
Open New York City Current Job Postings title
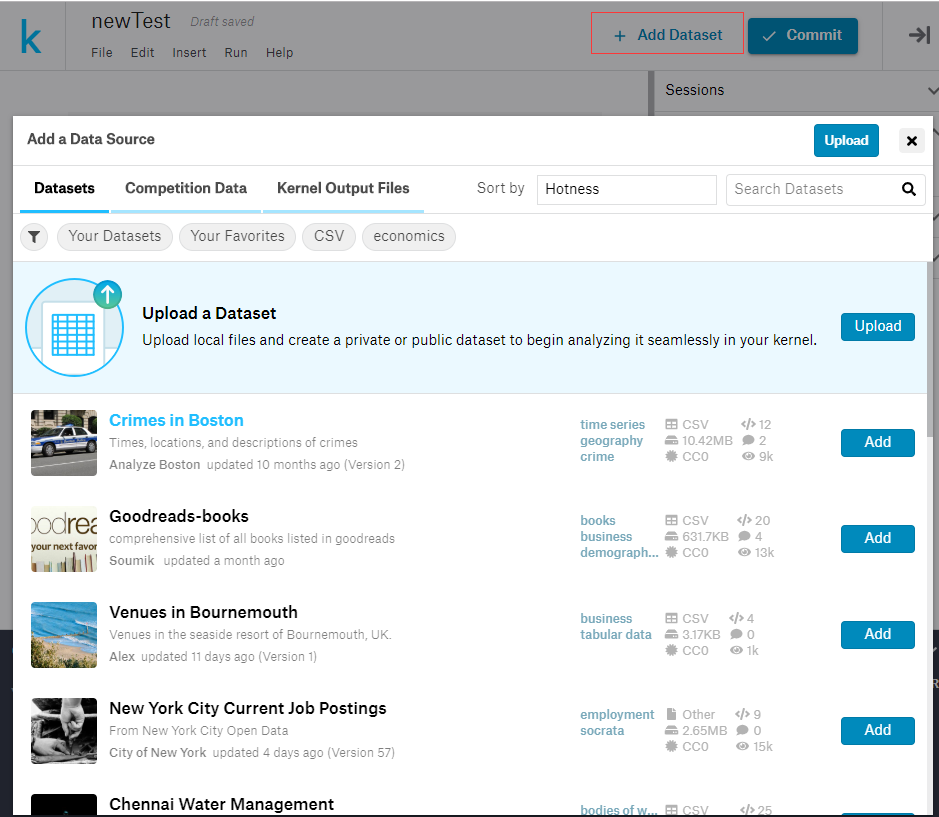[x=247, y=708]
